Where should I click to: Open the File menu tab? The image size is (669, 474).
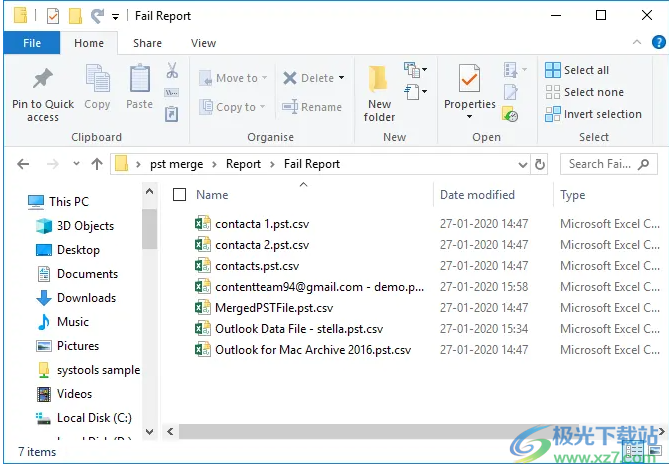click(32, 43)
